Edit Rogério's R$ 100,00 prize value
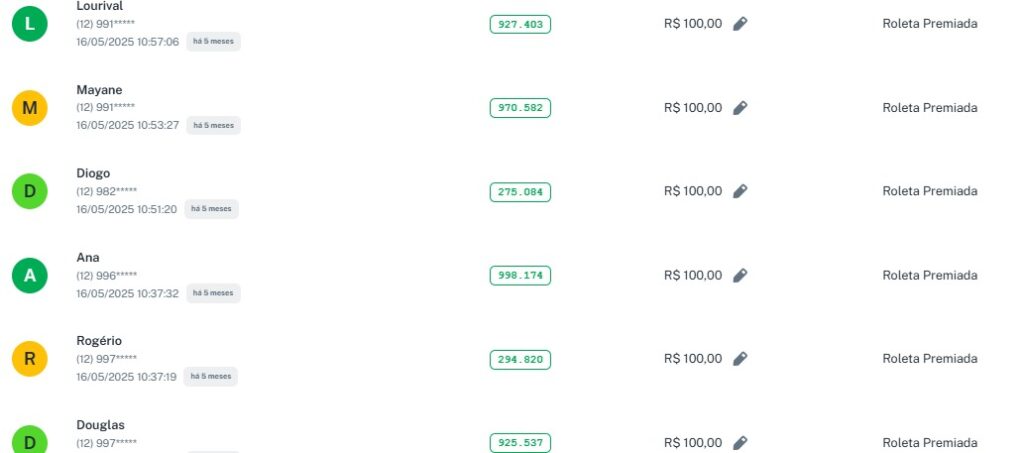Viewport: 1024px width, 453px height. pyautogui.click(x=740, y=359)
